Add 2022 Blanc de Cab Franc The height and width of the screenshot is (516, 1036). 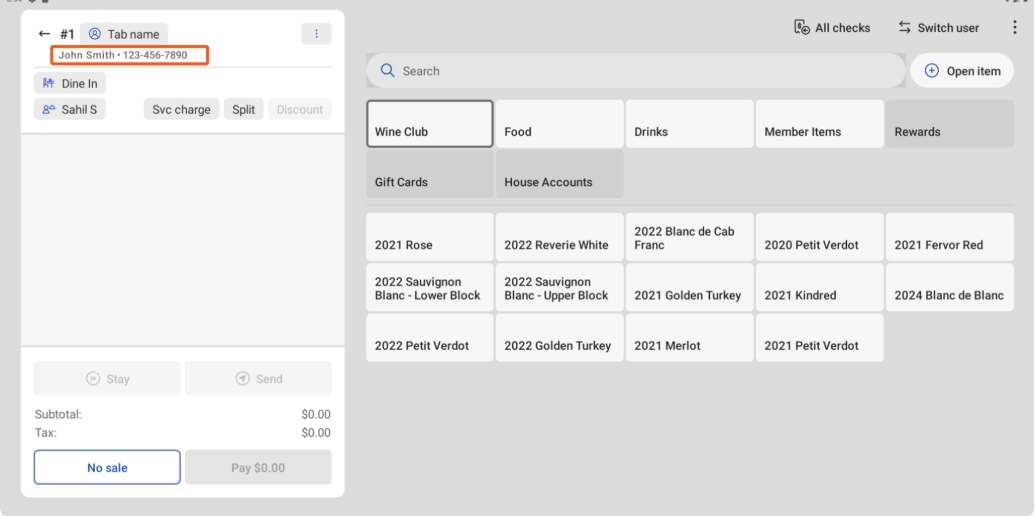(x=690, y=237)
